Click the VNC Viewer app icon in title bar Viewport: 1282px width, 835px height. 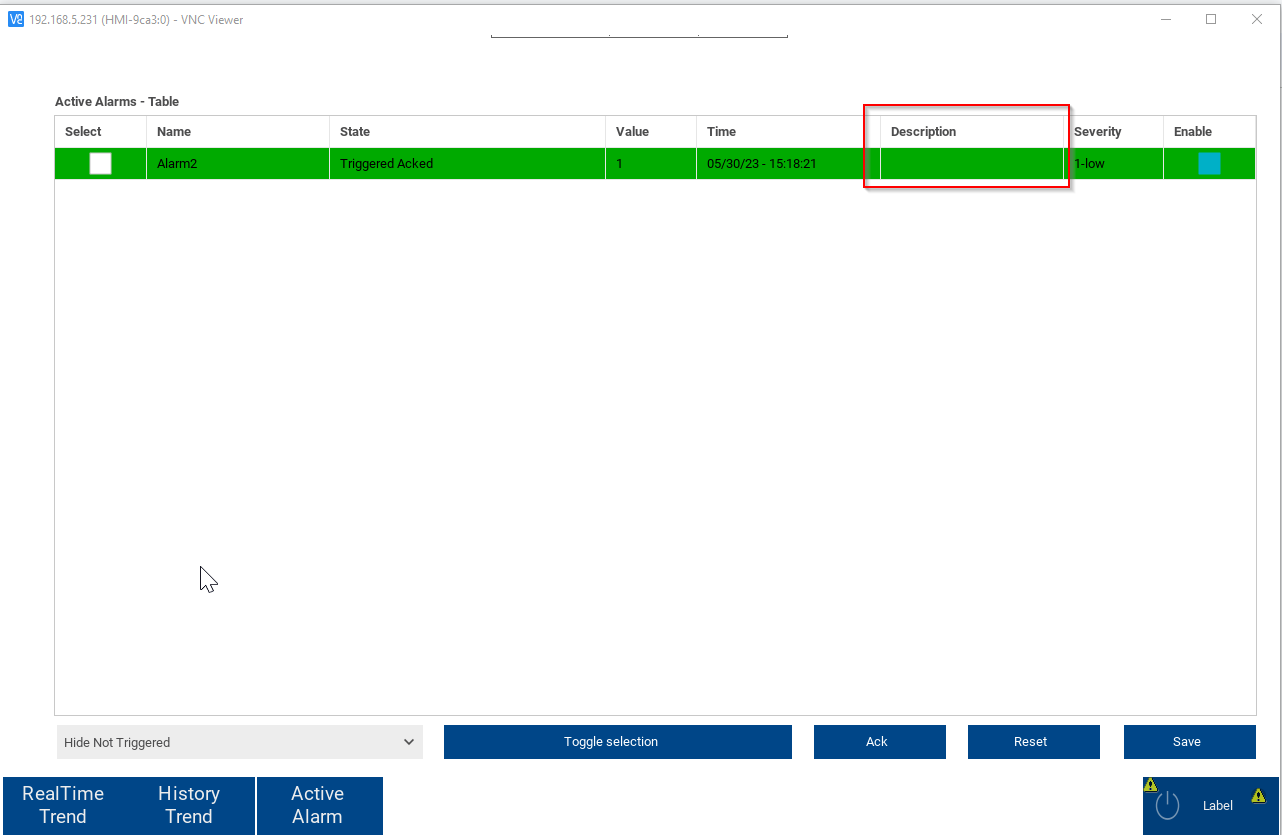[x=15, y=19]
